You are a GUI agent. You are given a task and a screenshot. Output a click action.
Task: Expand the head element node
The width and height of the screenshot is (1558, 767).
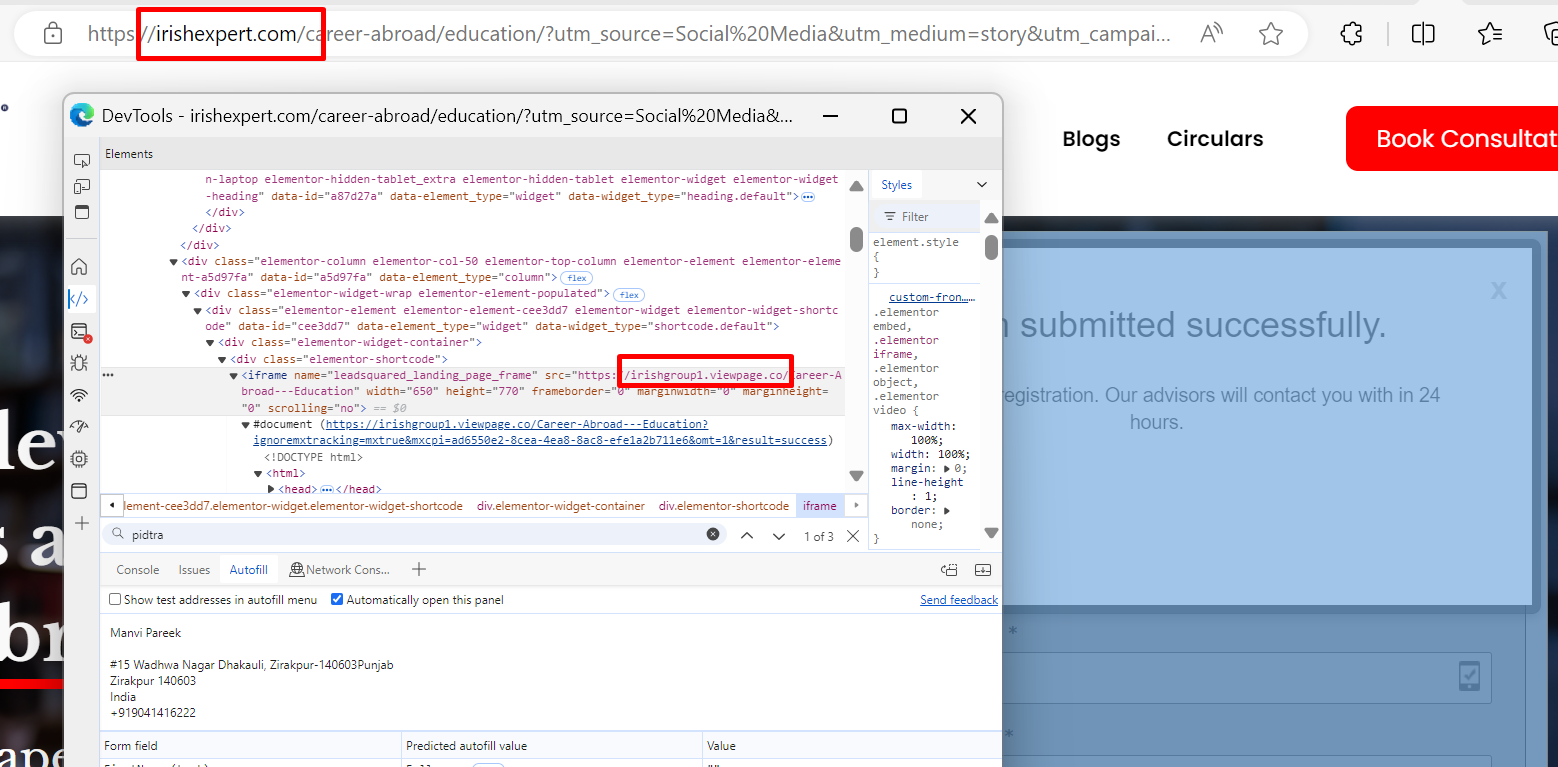point(272,490)
